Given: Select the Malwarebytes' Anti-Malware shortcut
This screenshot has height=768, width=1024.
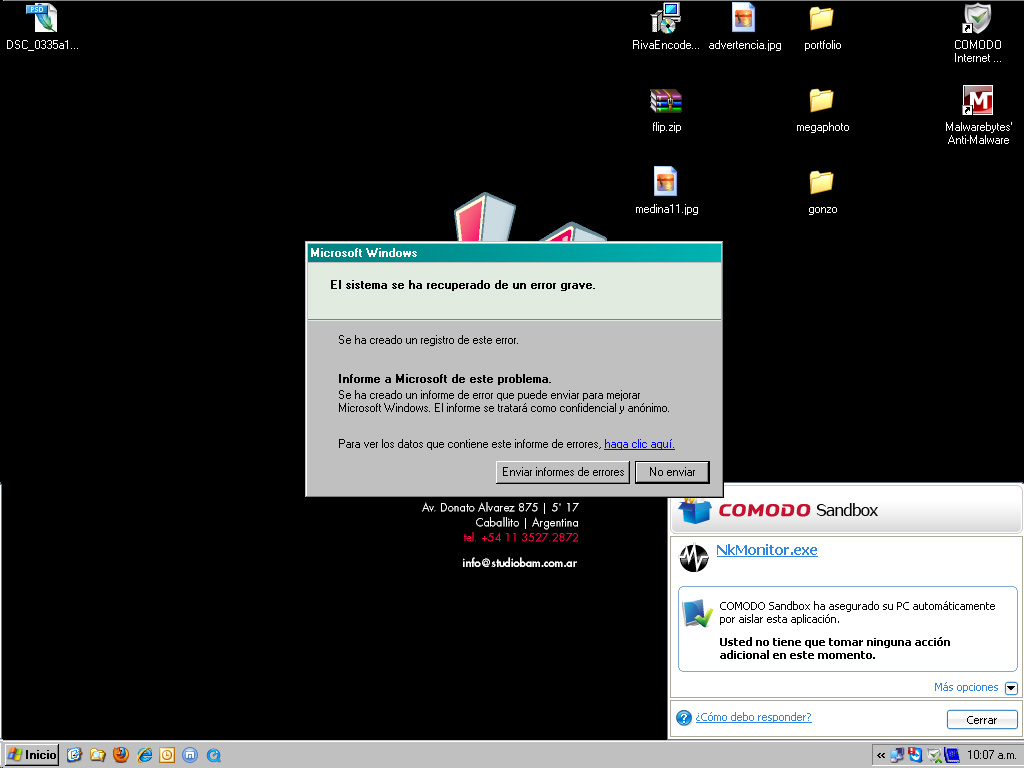Looking at the screenshot, I should [x=978, y=101].
